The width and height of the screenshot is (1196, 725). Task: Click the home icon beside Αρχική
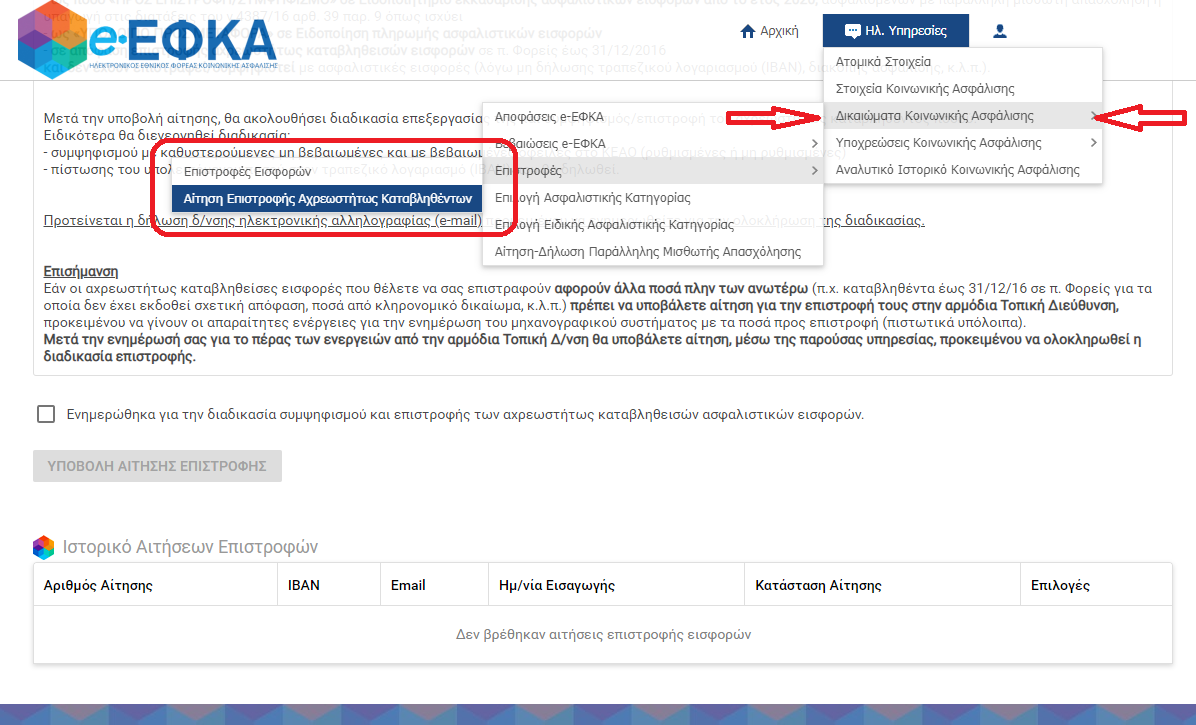[748, 31]
